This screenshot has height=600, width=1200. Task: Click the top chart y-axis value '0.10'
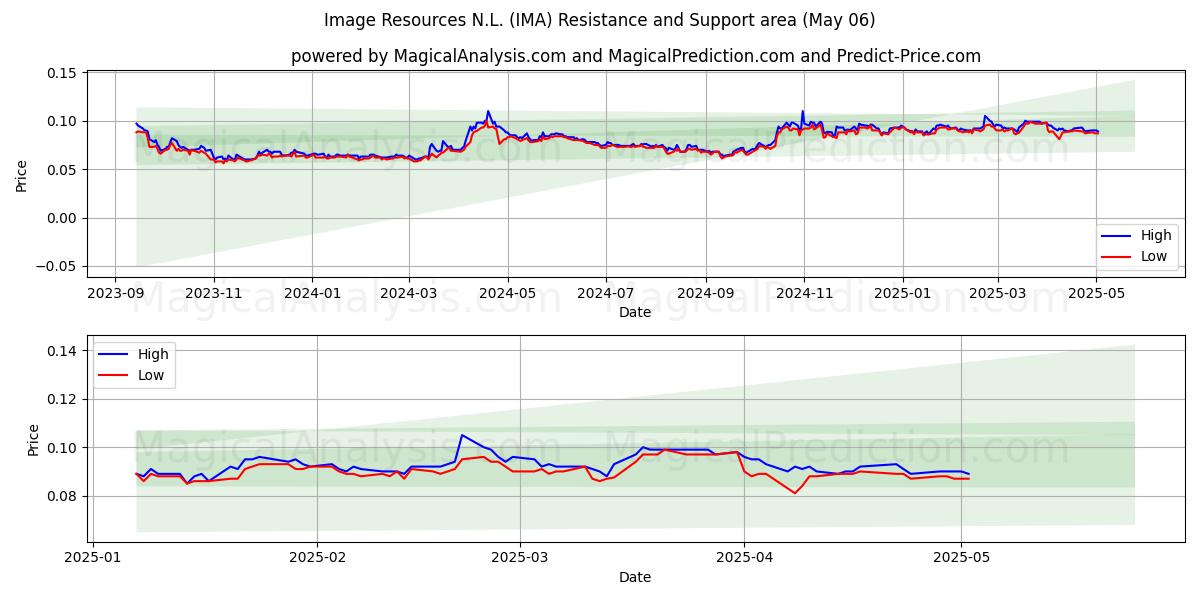[x=62, y=122]
